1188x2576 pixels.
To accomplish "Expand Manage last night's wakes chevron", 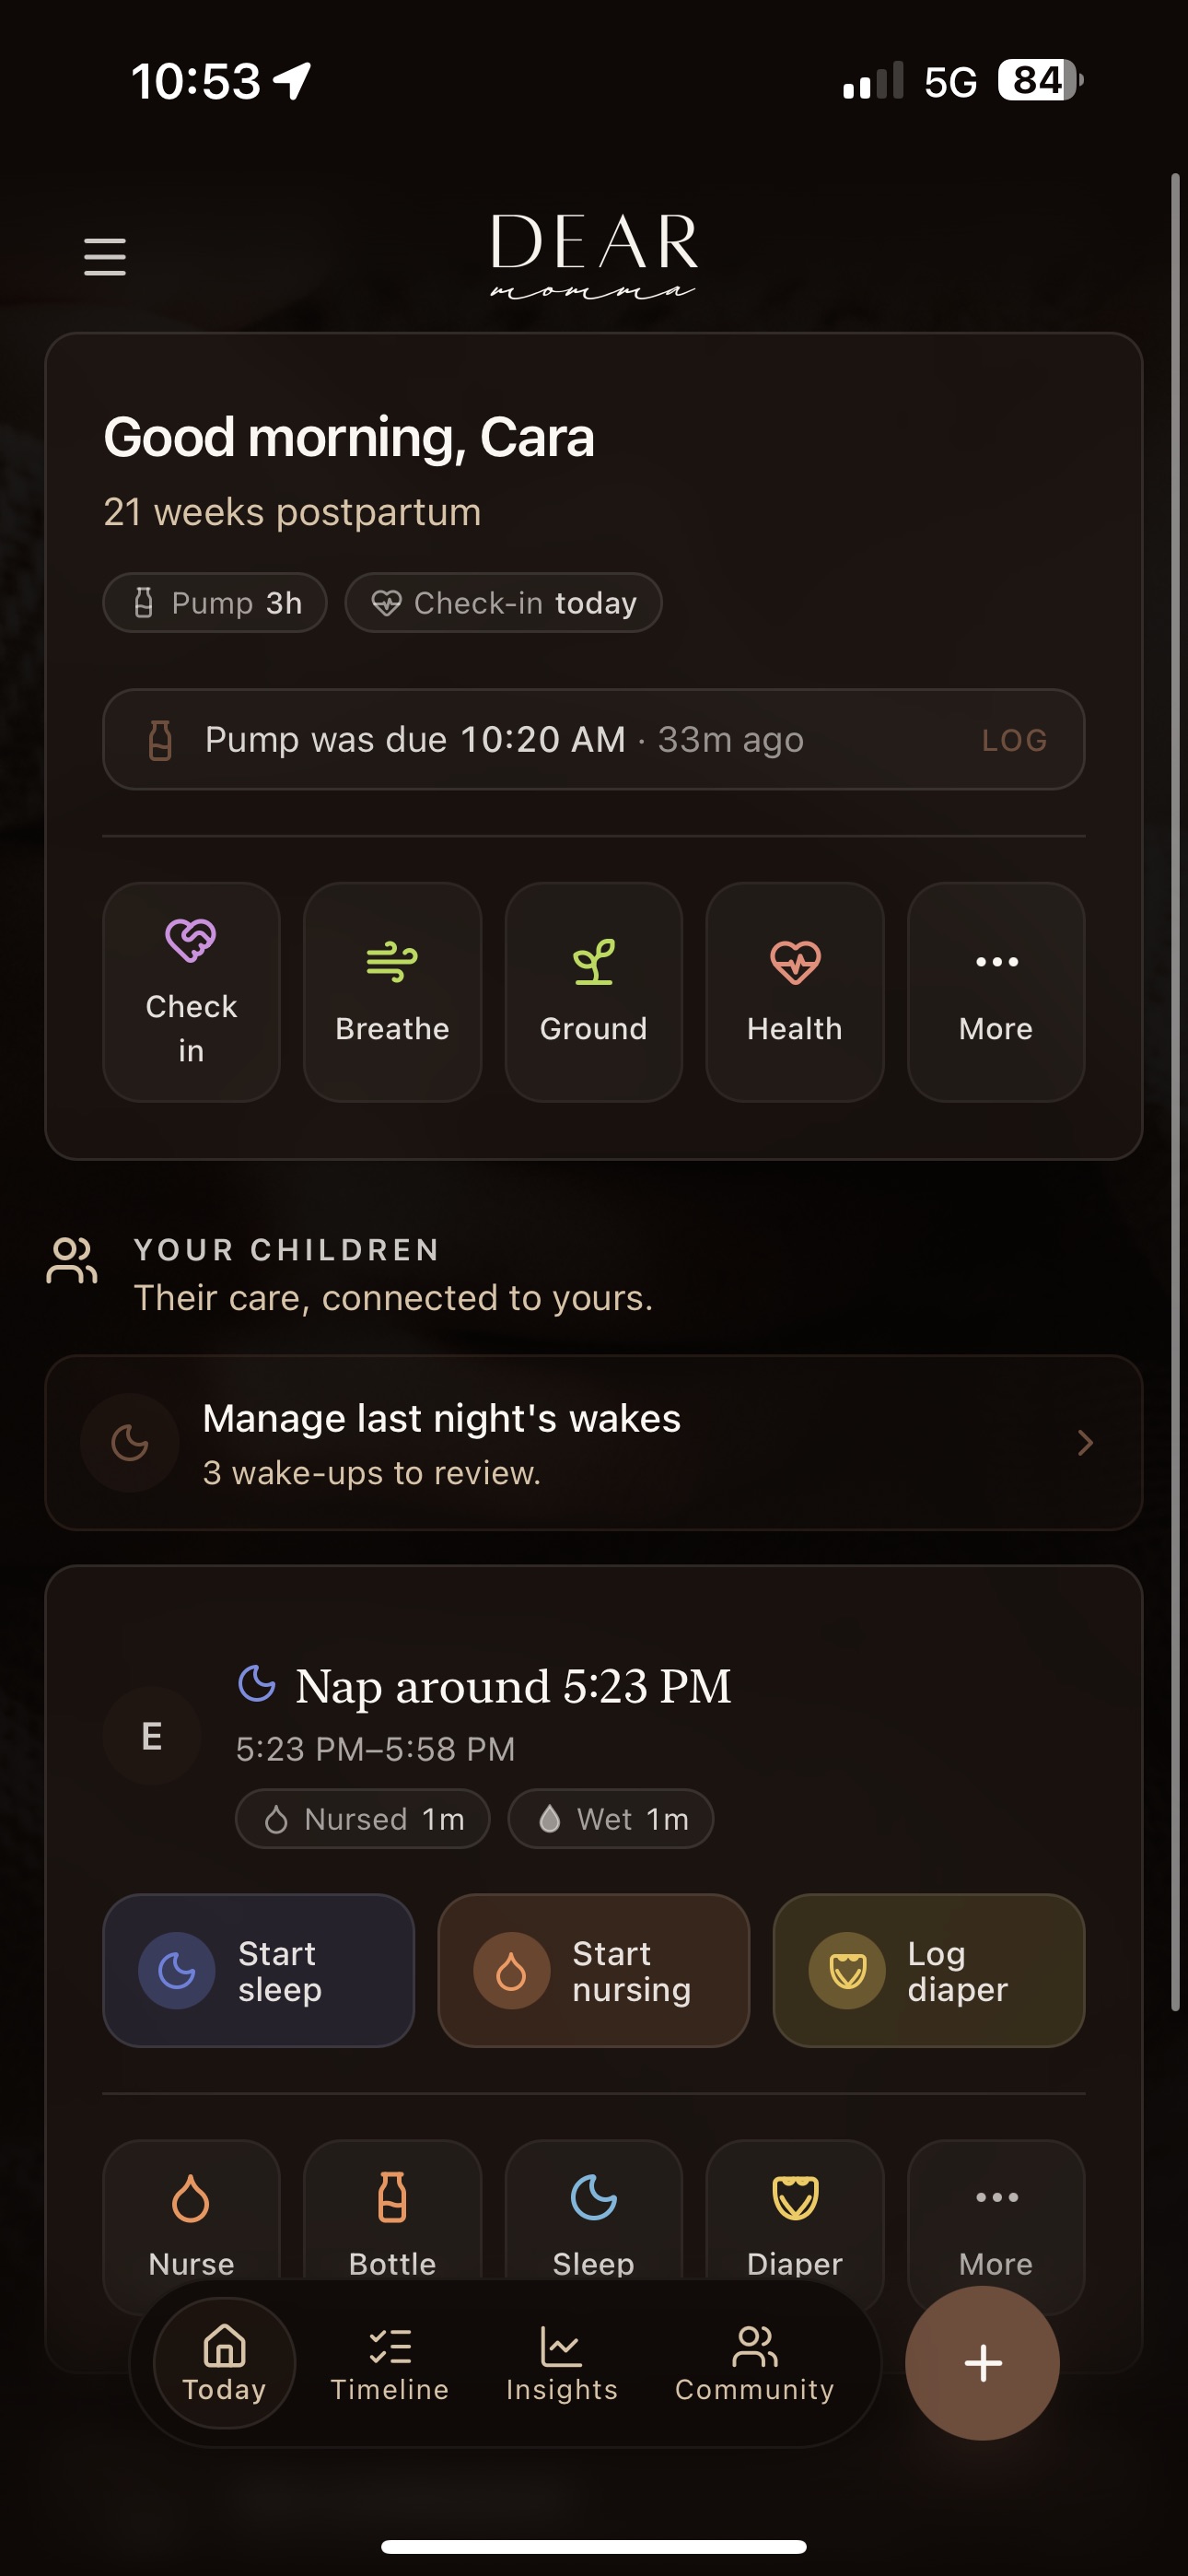I will pyautogui.click(x=1085, y=1442).
